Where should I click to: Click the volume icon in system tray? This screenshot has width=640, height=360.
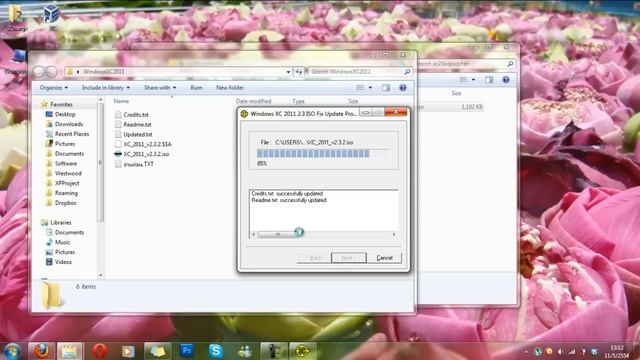560,351
